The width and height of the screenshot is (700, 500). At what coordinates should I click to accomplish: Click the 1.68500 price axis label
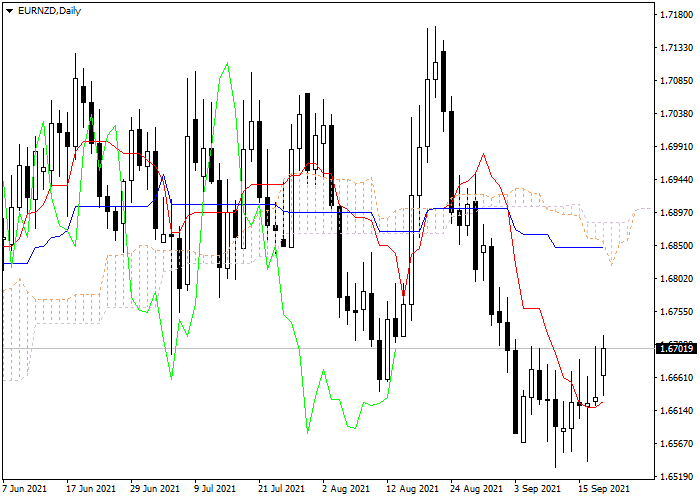point(676,246)
